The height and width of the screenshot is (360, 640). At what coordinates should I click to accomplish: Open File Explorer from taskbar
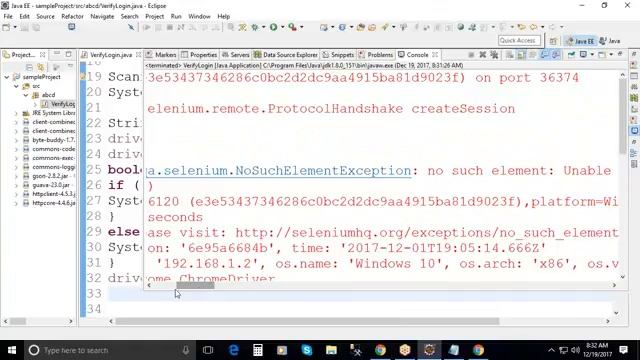(331, 350)
